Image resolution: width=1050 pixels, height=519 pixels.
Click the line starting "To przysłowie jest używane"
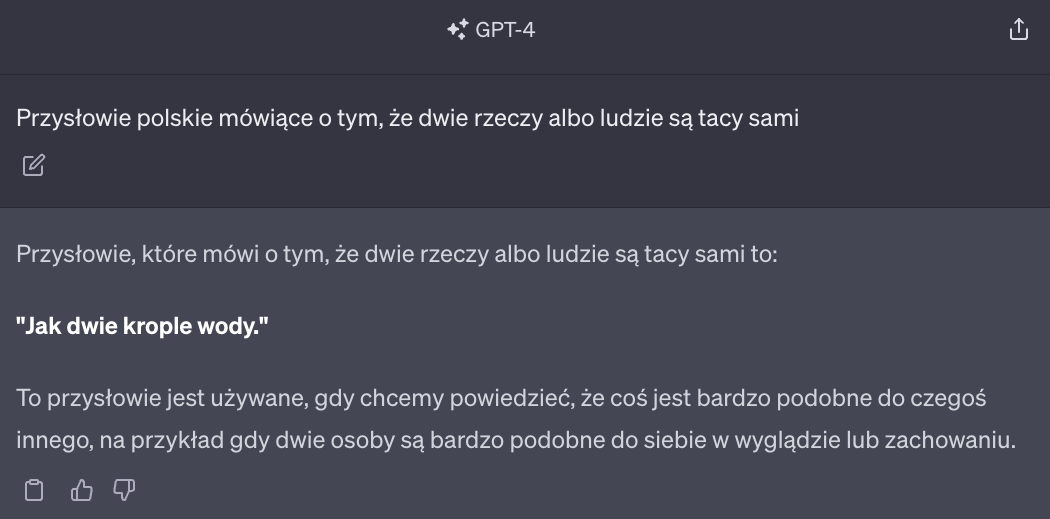point(501,399)
